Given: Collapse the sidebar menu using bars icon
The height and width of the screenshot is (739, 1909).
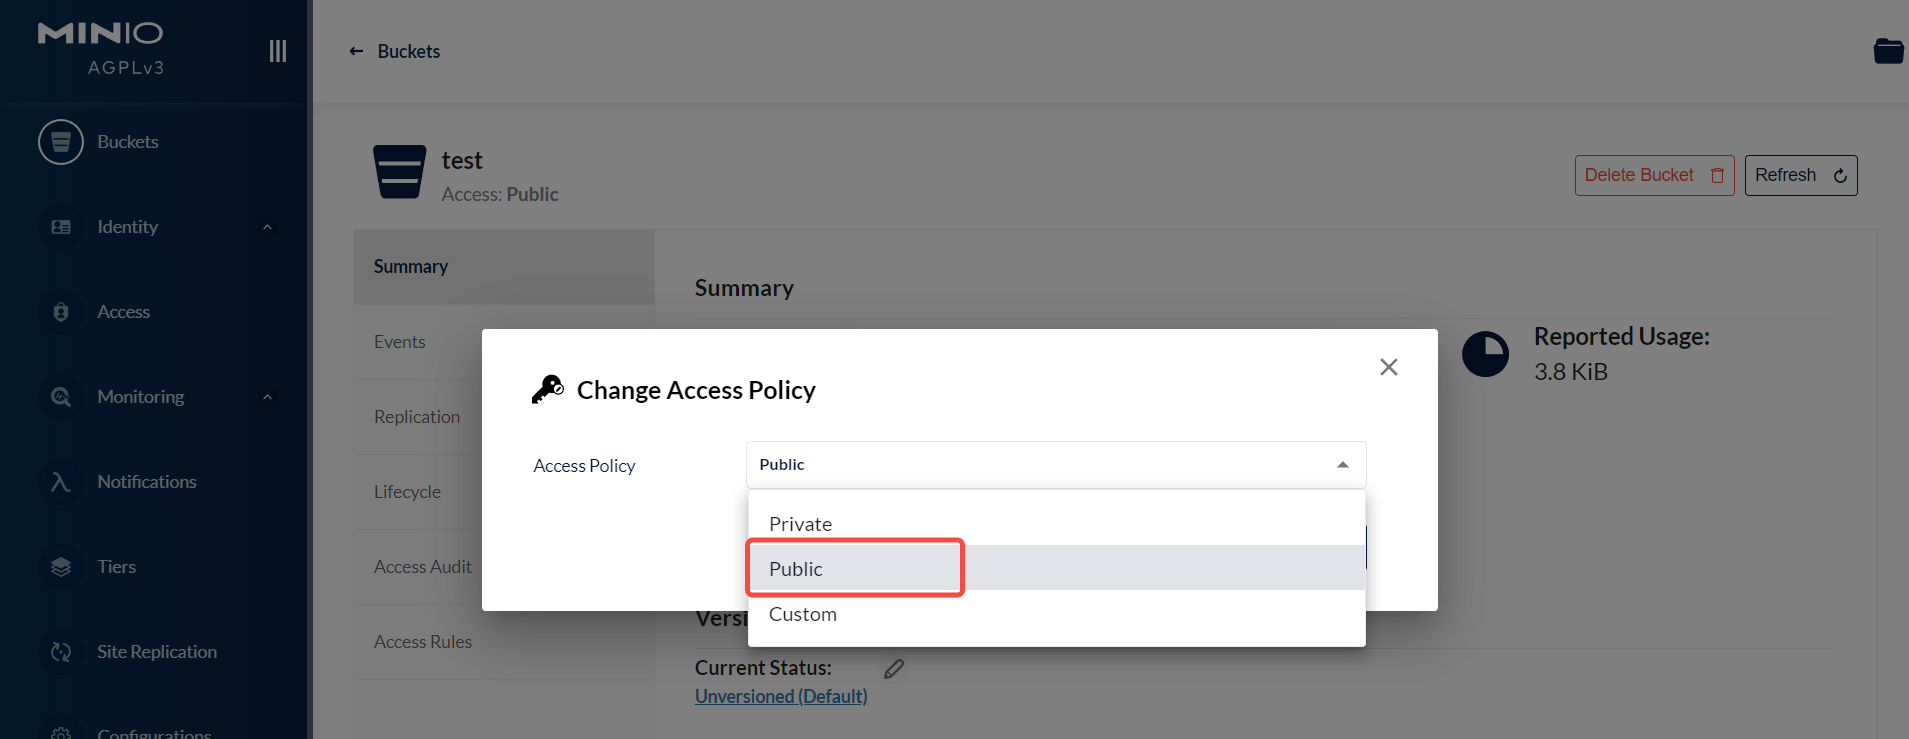Looking at the screenshot, I should tap(278, 51).
